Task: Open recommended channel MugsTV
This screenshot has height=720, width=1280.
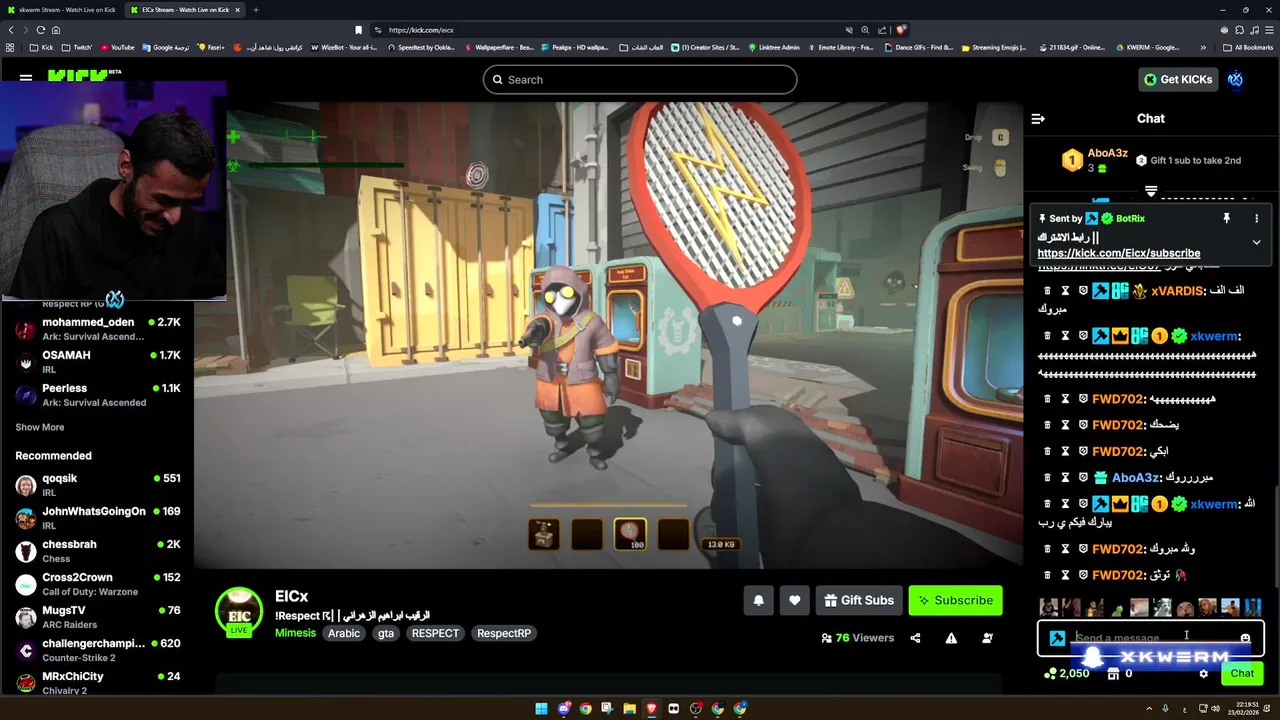Action: coord(98,617)
